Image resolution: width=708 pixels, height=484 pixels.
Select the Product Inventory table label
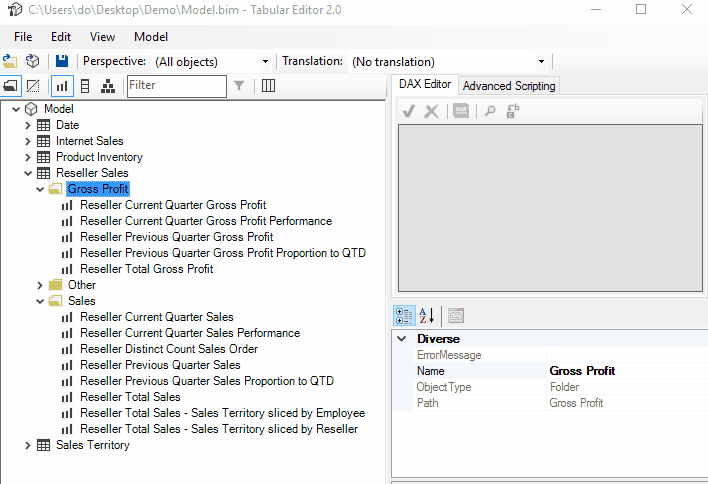pyautogui.click(x=99, y=157)
